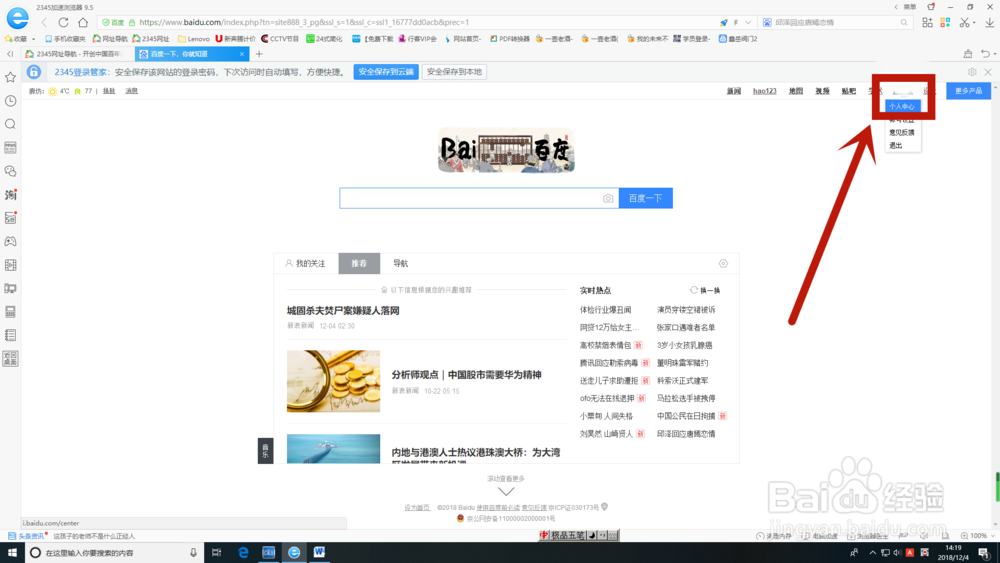Screen dimensions: 1000x563
Task: Open the add-extension grid icon
Action: coord(927,22)
